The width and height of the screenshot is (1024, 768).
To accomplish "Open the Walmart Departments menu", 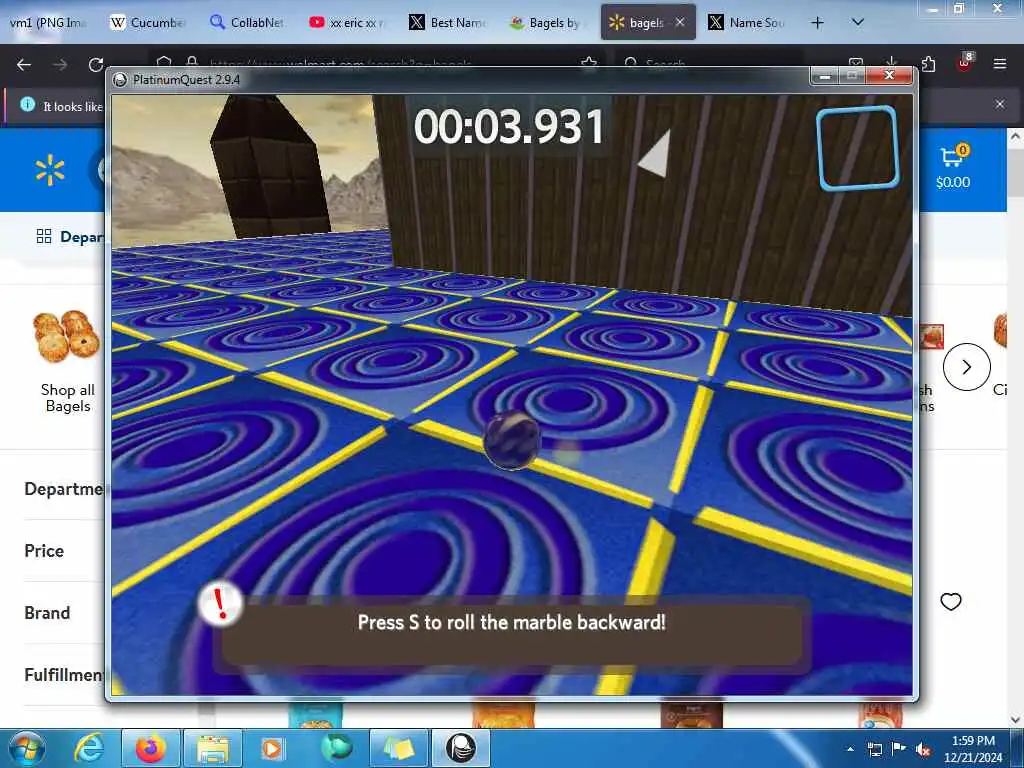I will pyautogui.click(x=71, y=236).
